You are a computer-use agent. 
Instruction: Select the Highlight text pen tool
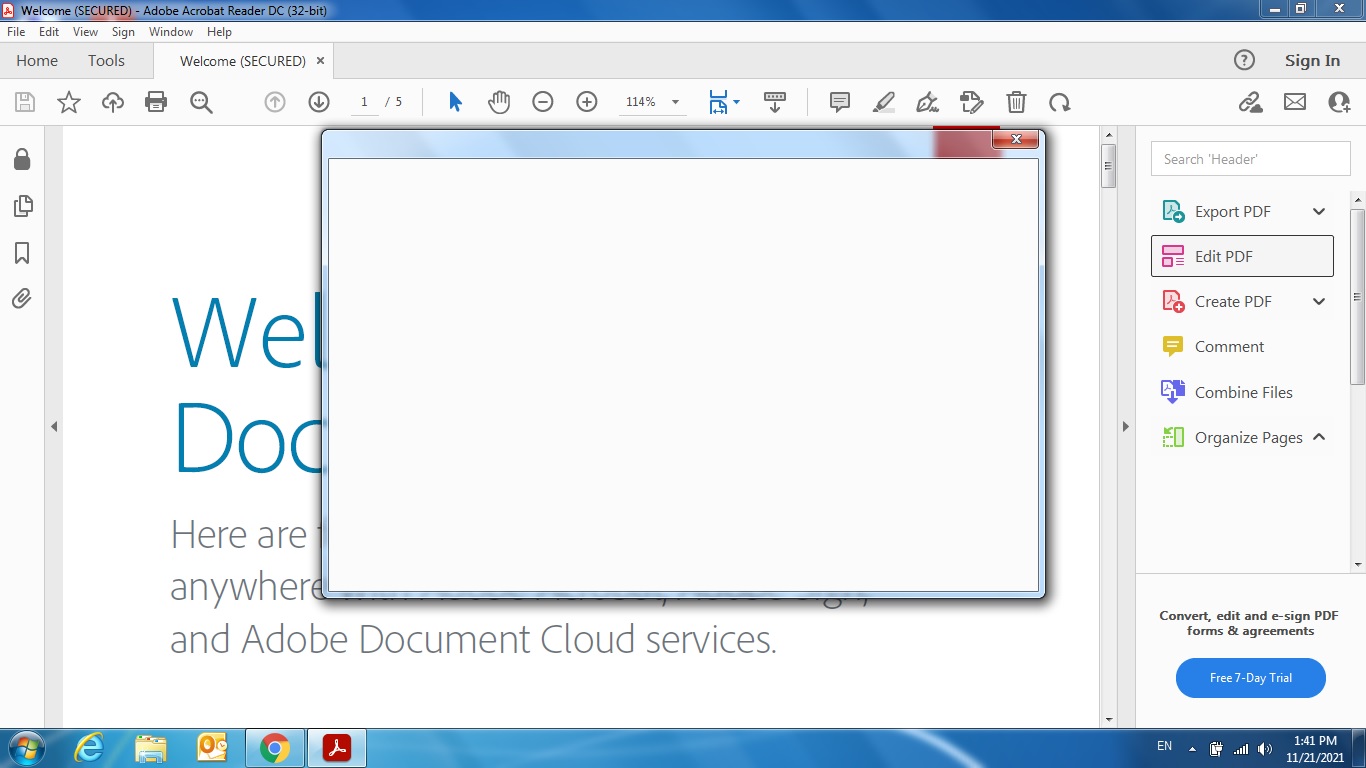[x=884, y=102]
